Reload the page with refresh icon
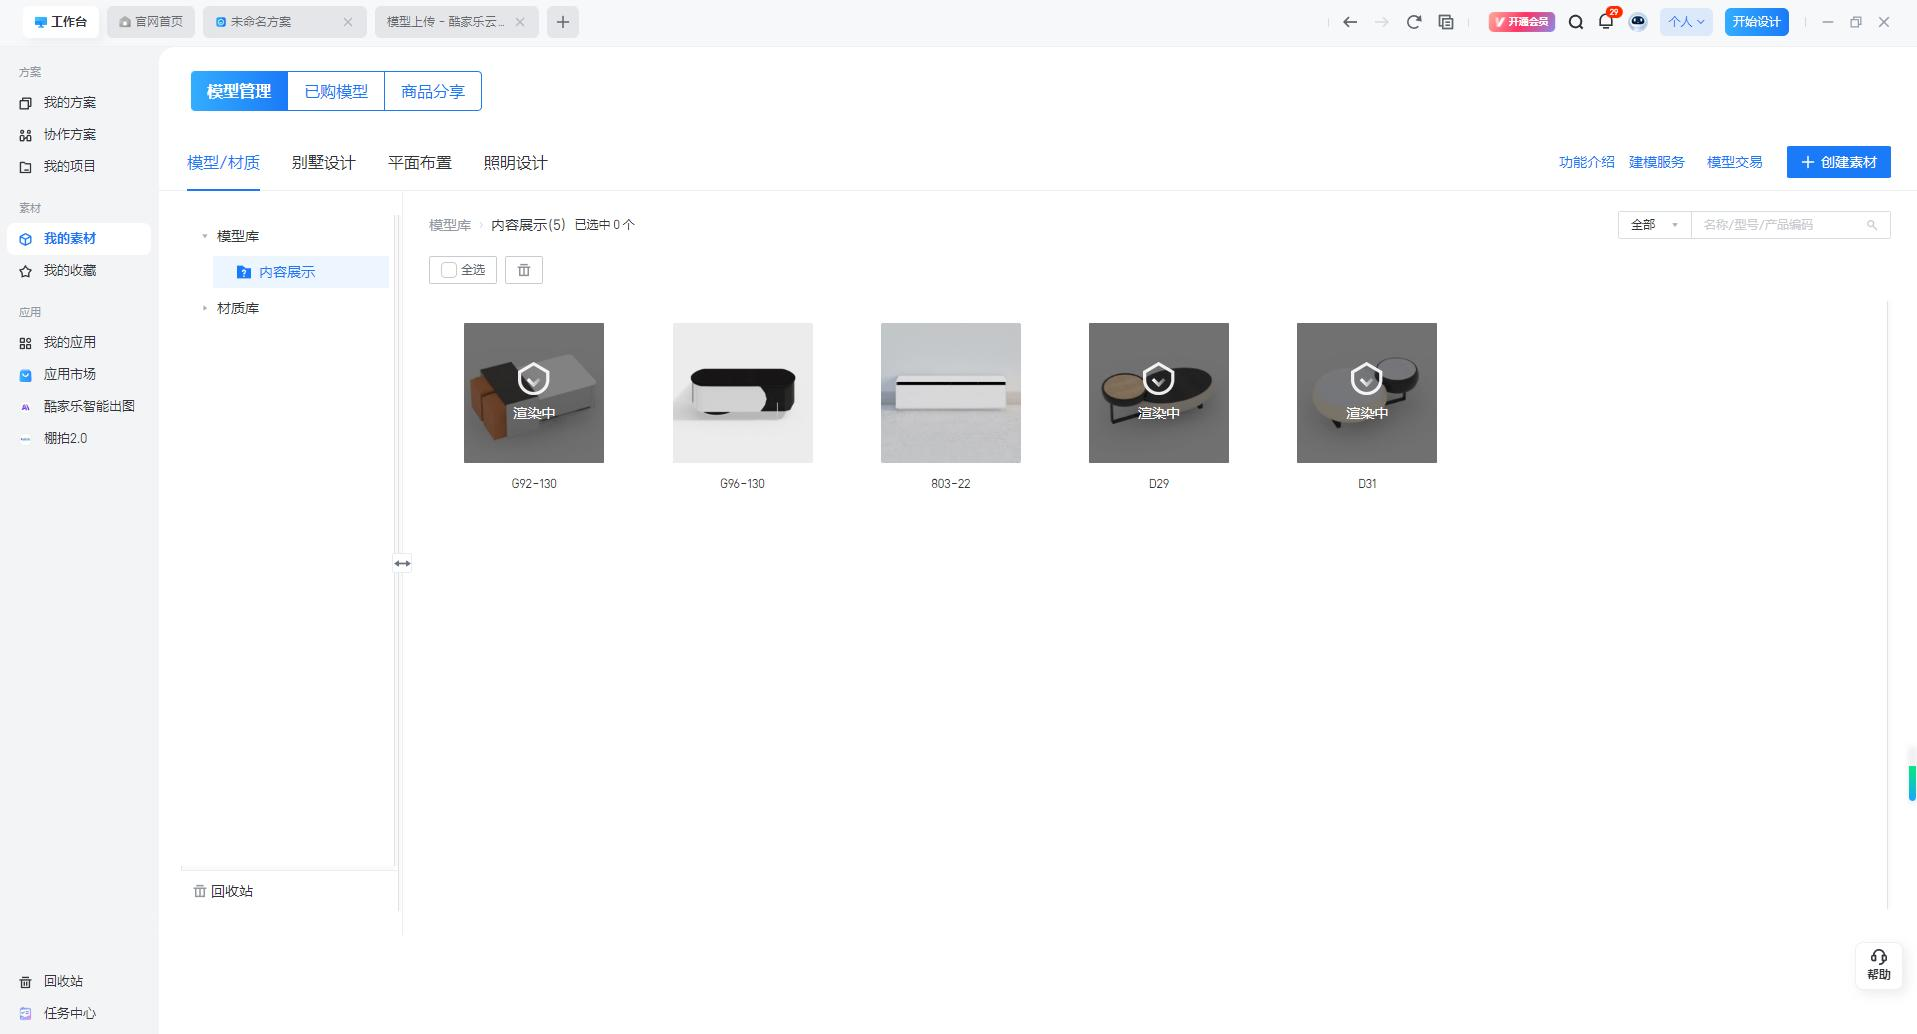Screen dimensions: 1917x1034 (x=1414, y=22)
